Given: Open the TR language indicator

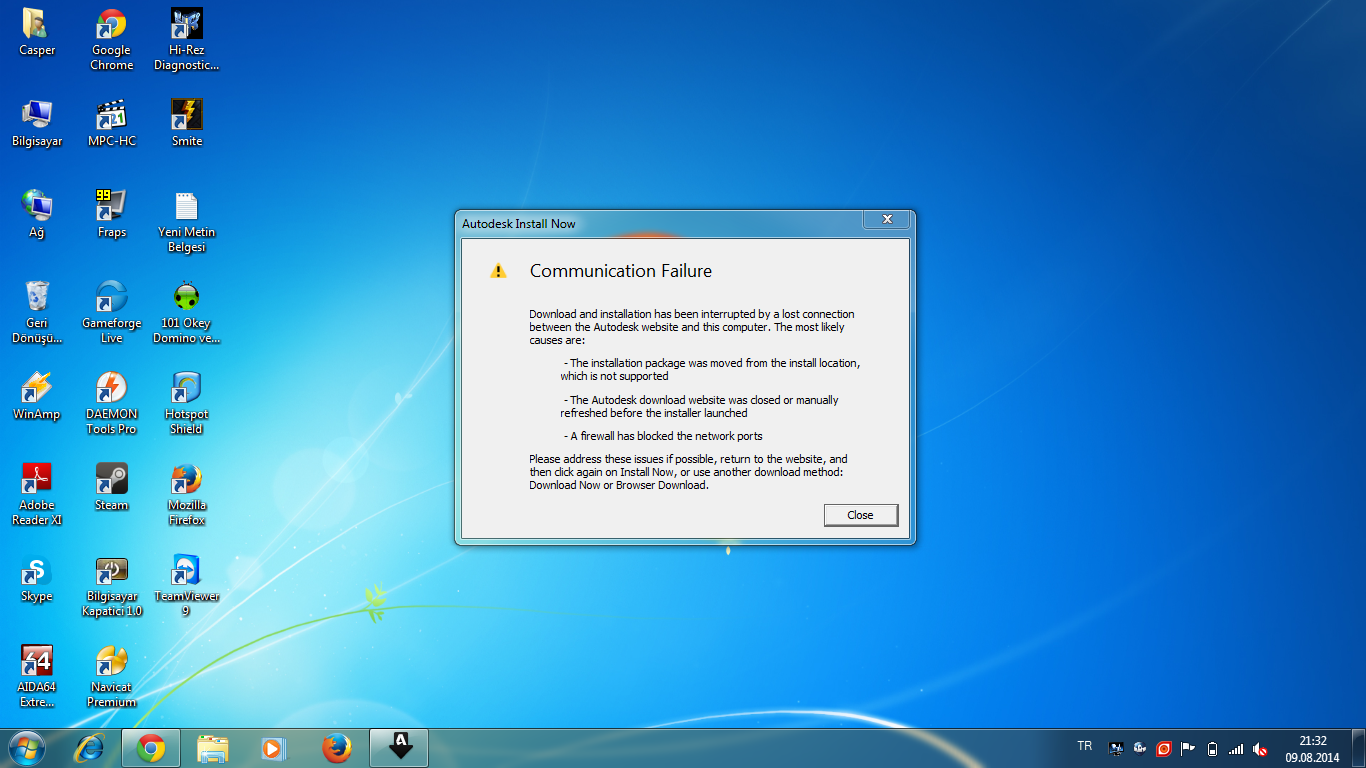Looking at the screenshot, I should coord(1085,746).
